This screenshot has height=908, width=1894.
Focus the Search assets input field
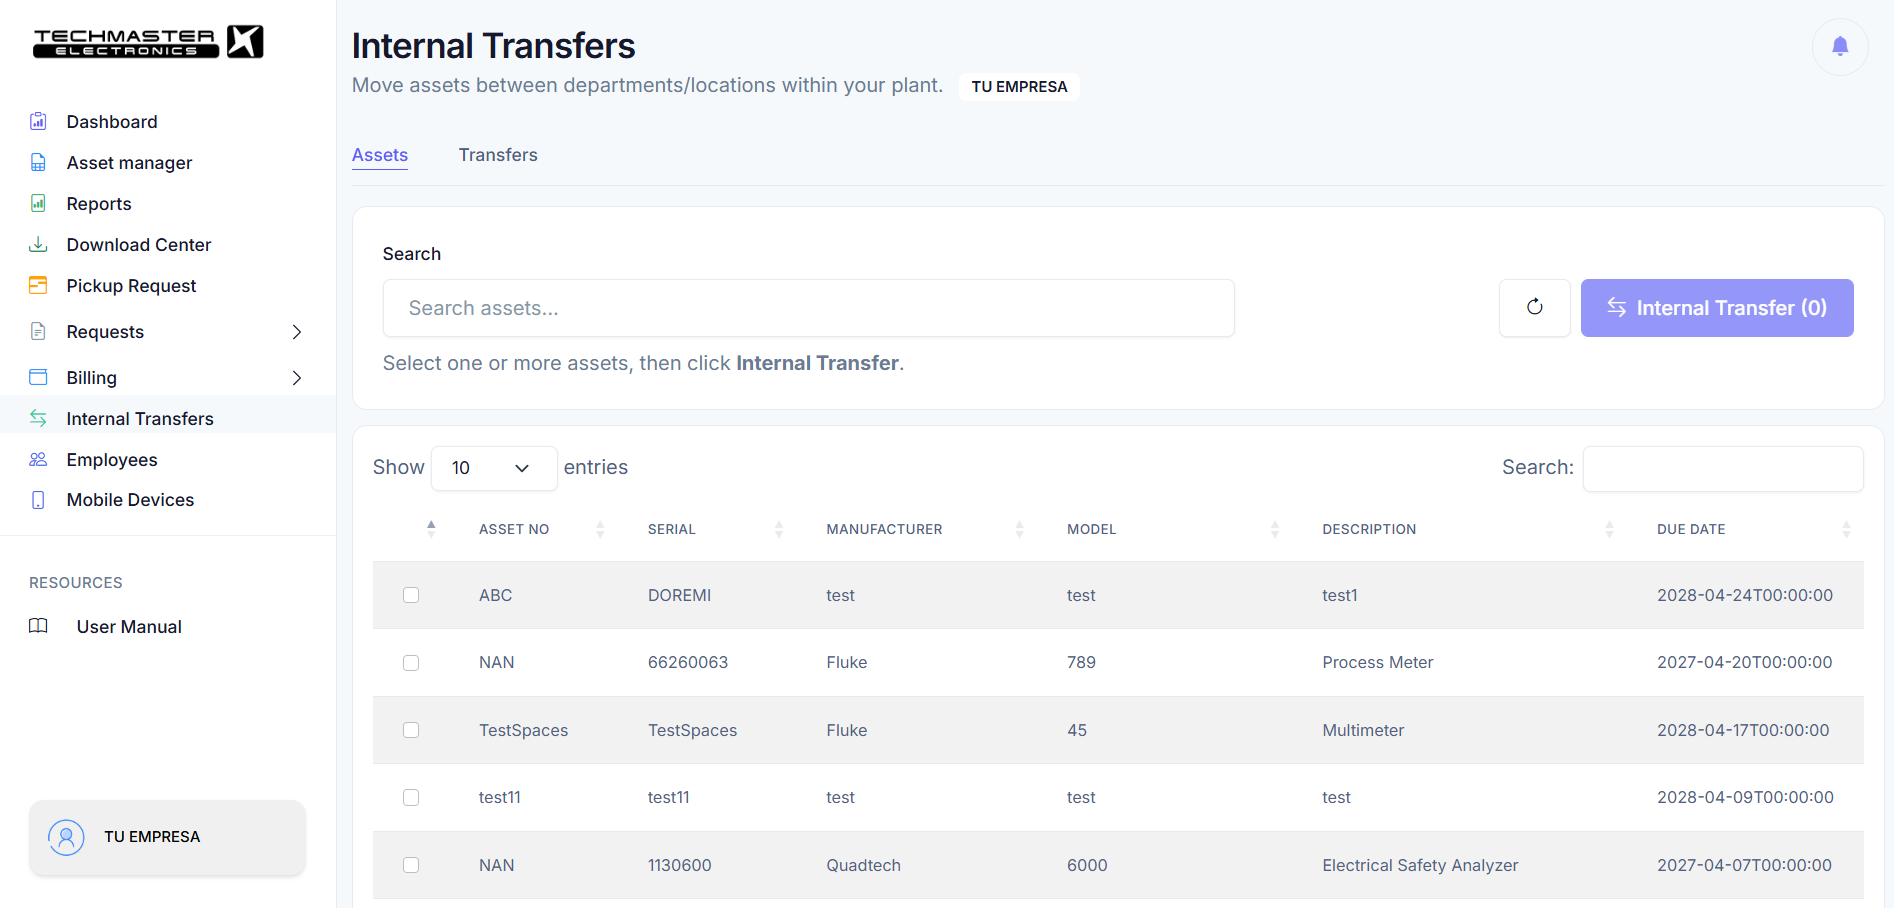point(808,308)
